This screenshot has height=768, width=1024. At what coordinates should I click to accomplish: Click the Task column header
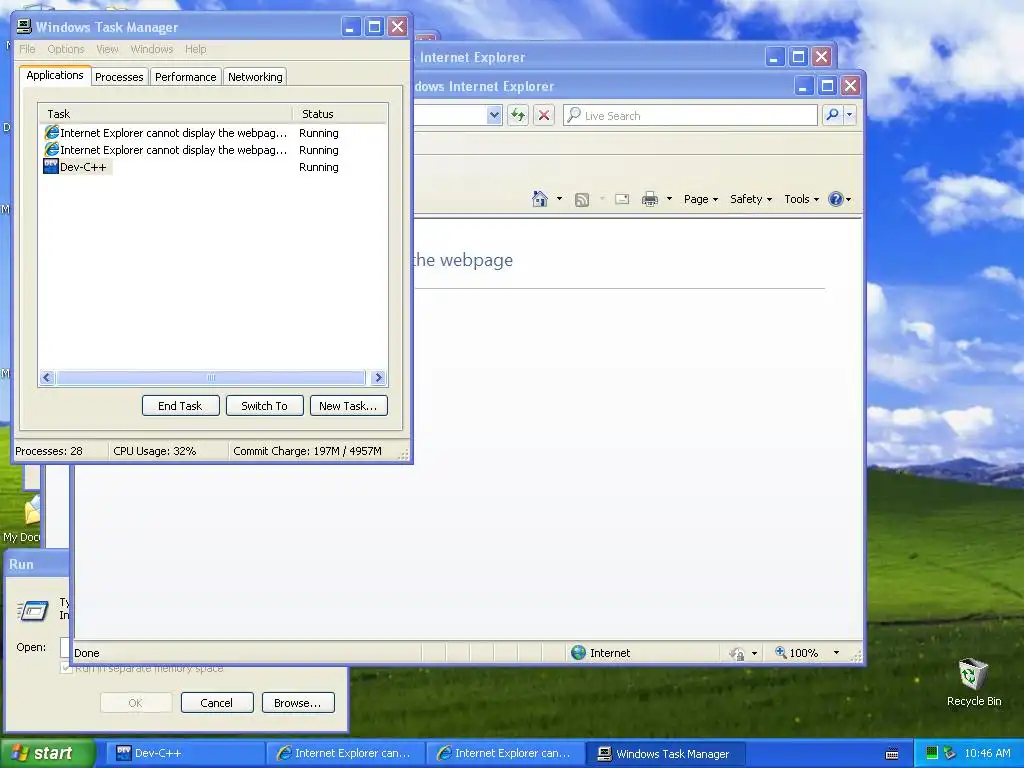click(165, 114)
